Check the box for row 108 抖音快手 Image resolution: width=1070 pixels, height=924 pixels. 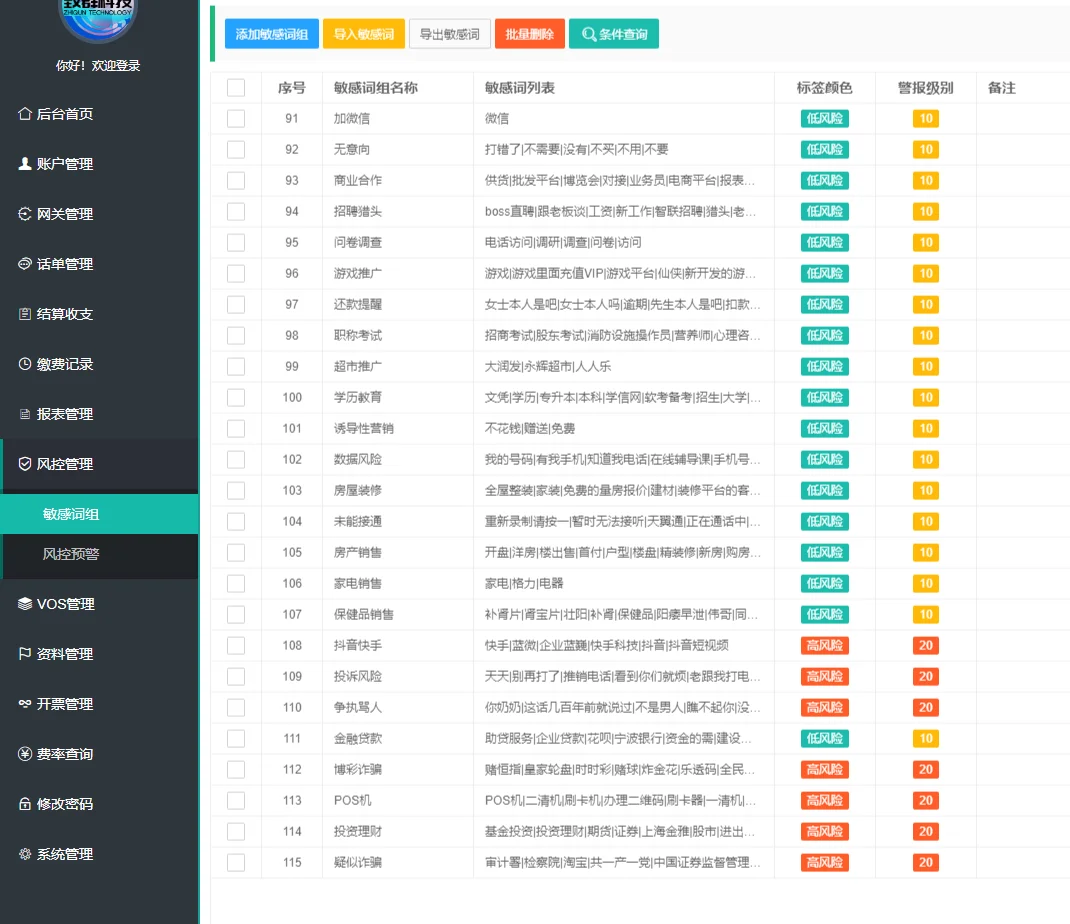click(236, 645)
